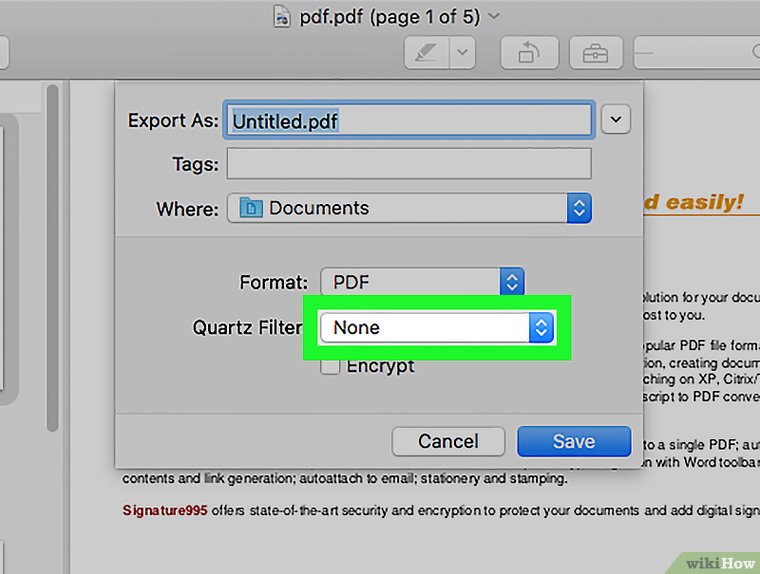Open the title bar chevron next to page count

pyautogui.click(x=493, y=16)
